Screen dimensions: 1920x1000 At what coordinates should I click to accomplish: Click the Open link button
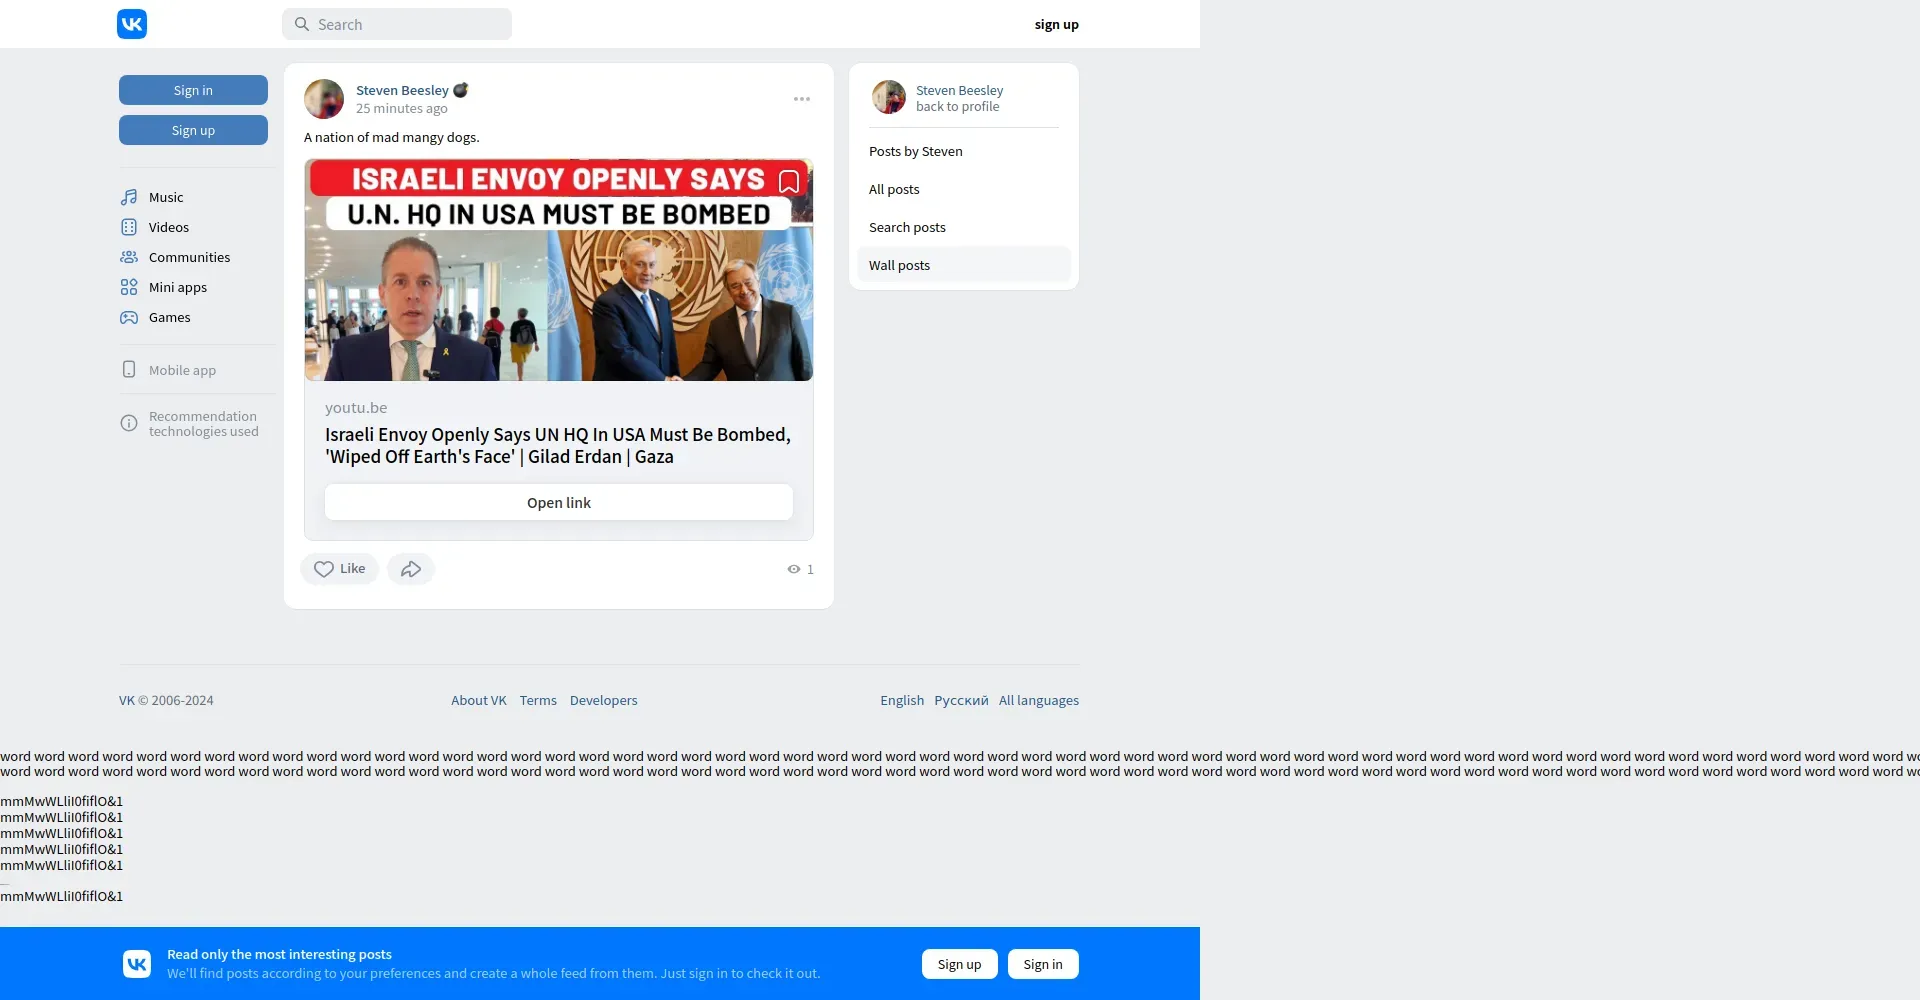(x=559, y=502)
